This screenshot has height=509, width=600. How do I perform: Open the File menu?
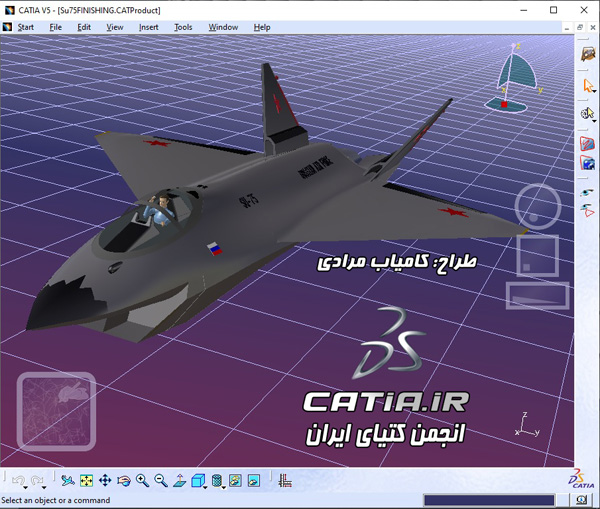pyautogui.click(x=55, y=27)
